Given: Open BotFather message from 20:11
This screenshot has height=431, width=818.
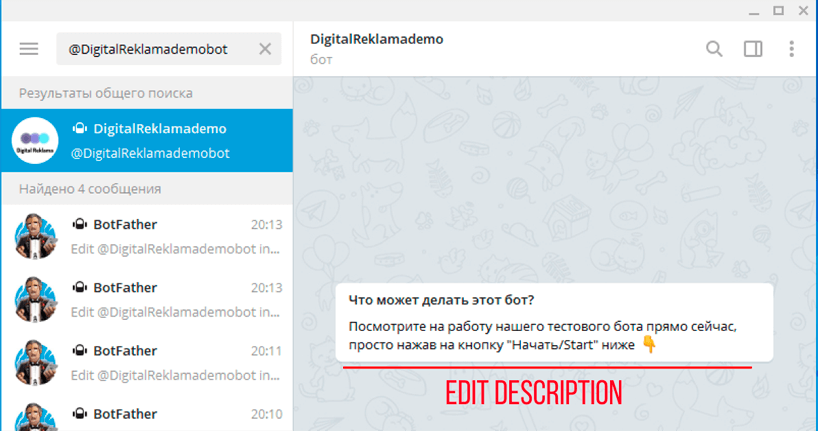Looking at the screenshot, I should (147, 363).
